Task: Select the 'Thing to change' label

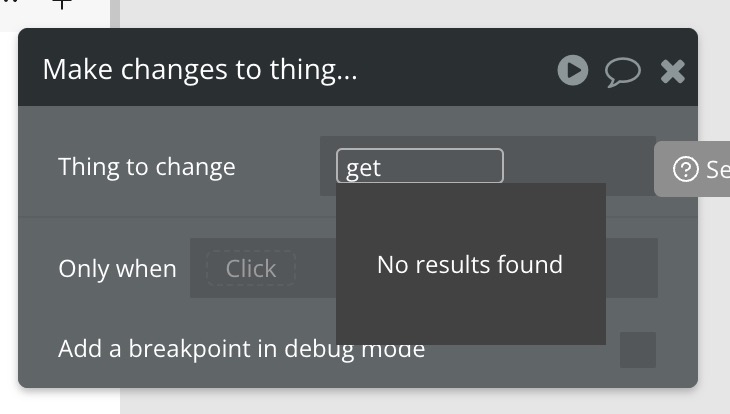Action: (x=147, y=167)
